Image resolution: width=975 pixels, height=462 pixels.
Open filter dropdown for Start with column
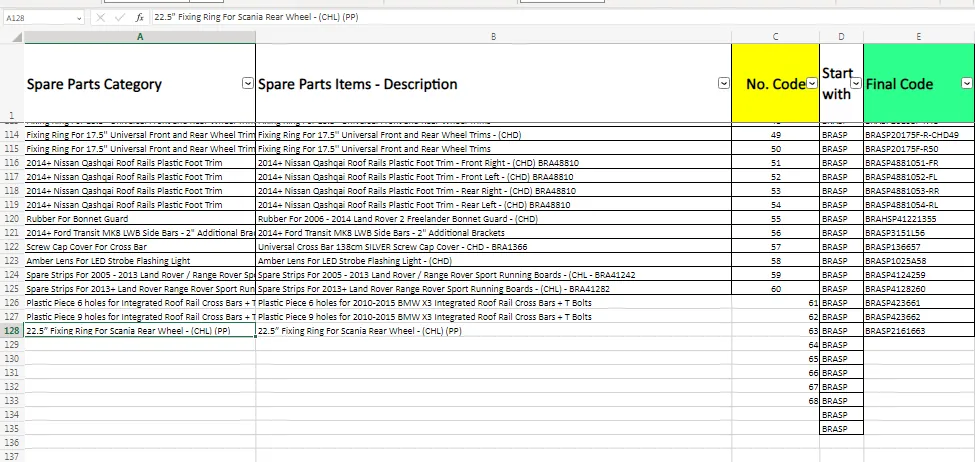point(856,84)
